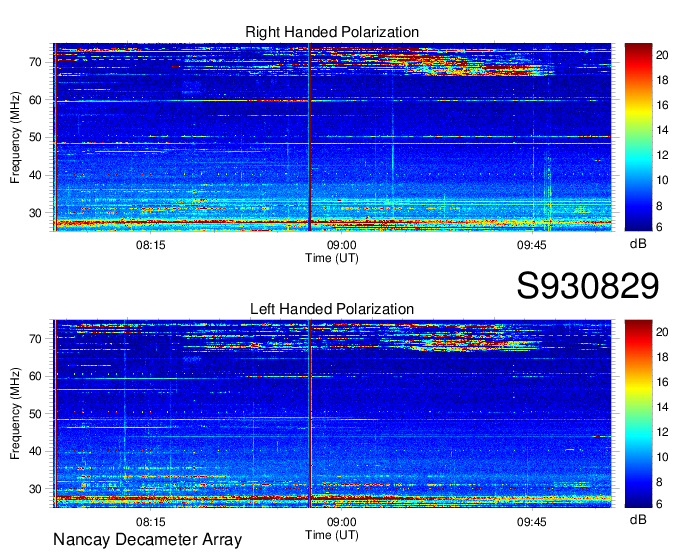The width and height of the screenshot is (680, 552).
Task: Click the 'Nancay Decameter Array' caption
Action: point(147,540)
